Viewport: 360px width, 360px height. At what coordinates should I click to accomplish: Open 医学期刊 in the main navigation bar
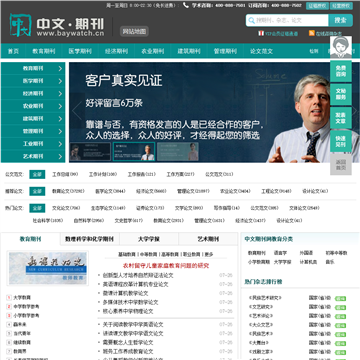pyautogui.click(x=80, y=51)
